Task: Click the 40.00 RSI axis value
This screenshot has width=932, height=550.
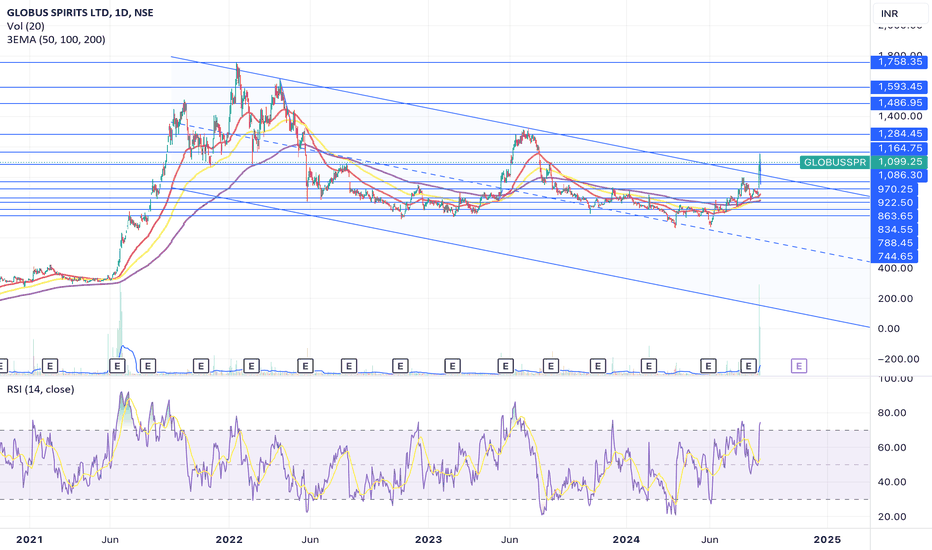Action: (x=892, y=482)
